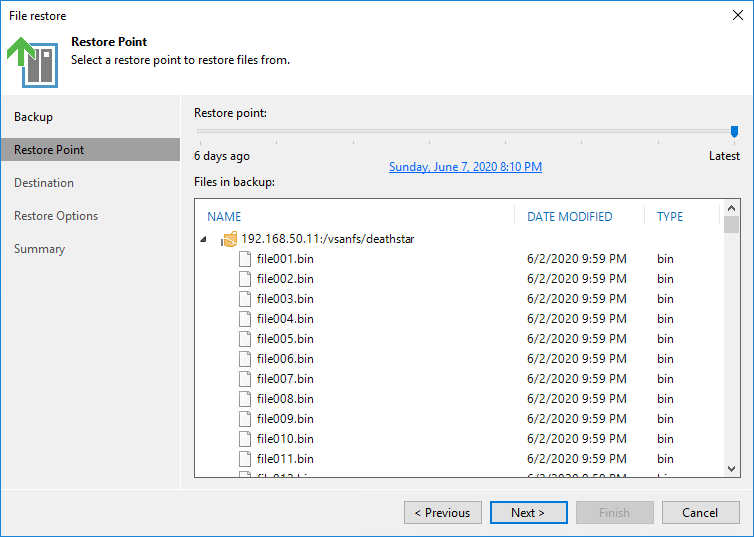Click the '6 days ago' slider label
754x537 pixels.
point(222,156)
